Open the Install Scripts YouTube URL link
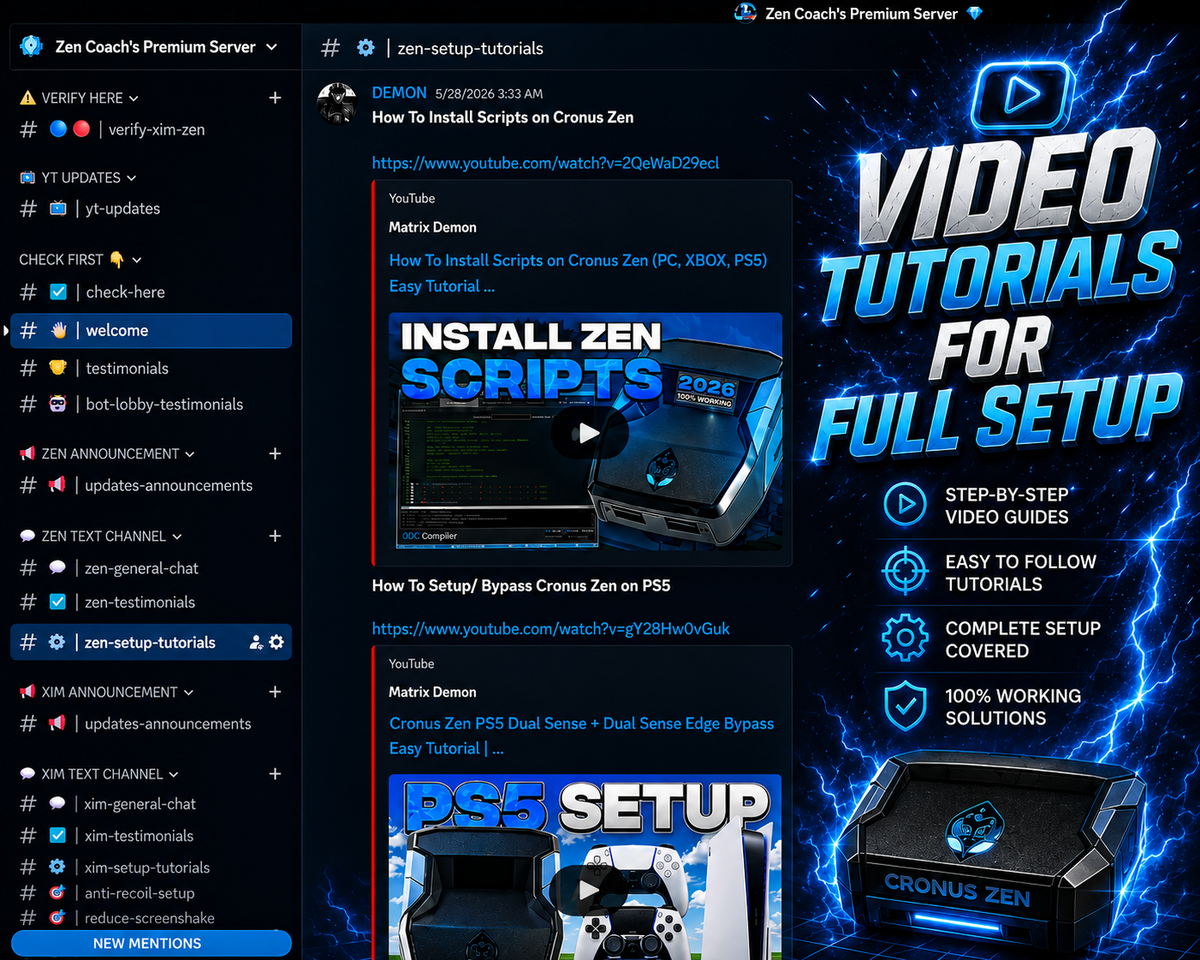The height and width of the screenshot is (960, 1200). coord(545,163)
